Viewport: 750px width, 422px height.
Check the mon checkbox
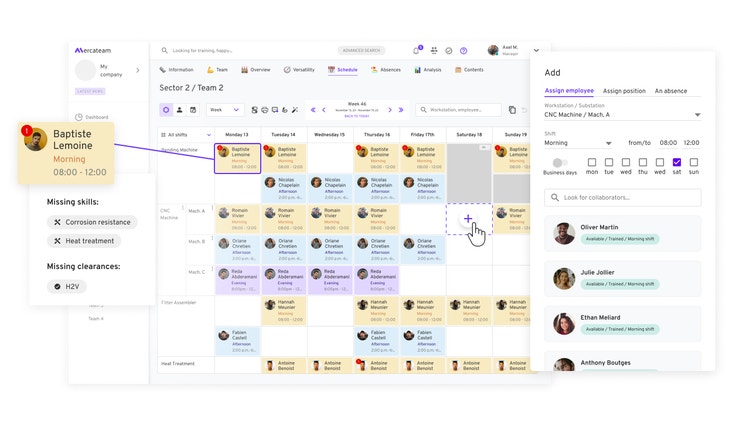pyautogui.click(x=592, y=162)
